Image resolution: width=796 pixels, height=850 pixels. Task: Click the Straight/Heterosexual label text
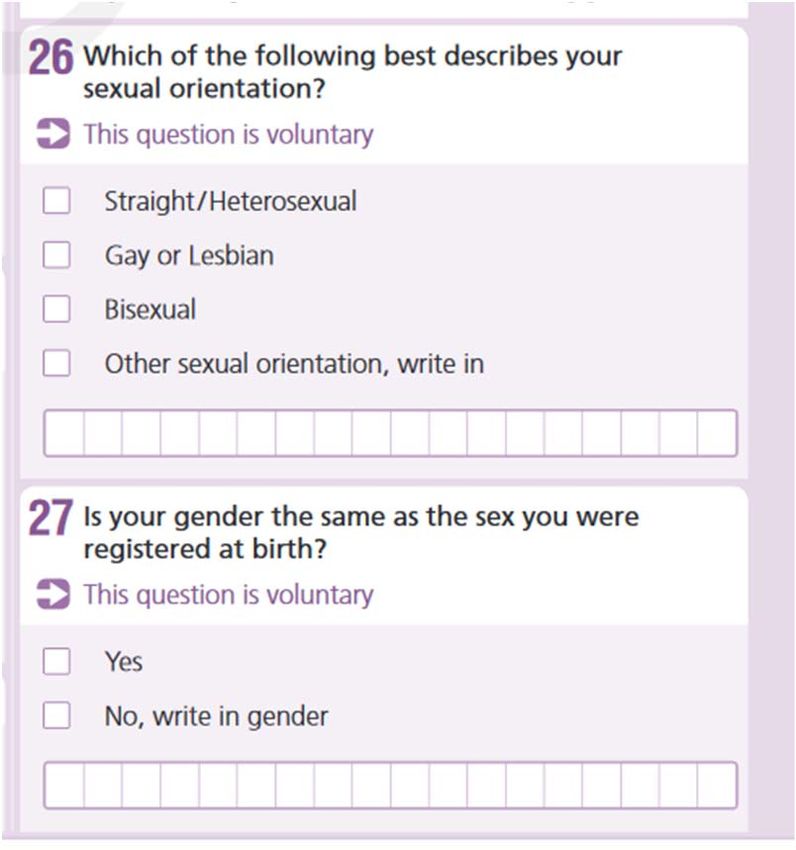click(230, 201)
